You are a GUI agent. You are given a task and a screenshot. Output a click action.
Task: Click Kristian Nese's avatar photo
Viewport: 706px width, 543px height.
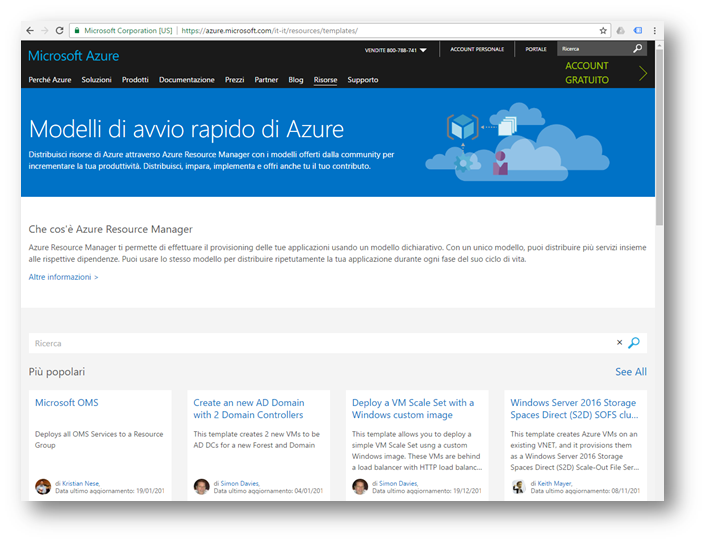pyautogui.click(x=43, y=486)
